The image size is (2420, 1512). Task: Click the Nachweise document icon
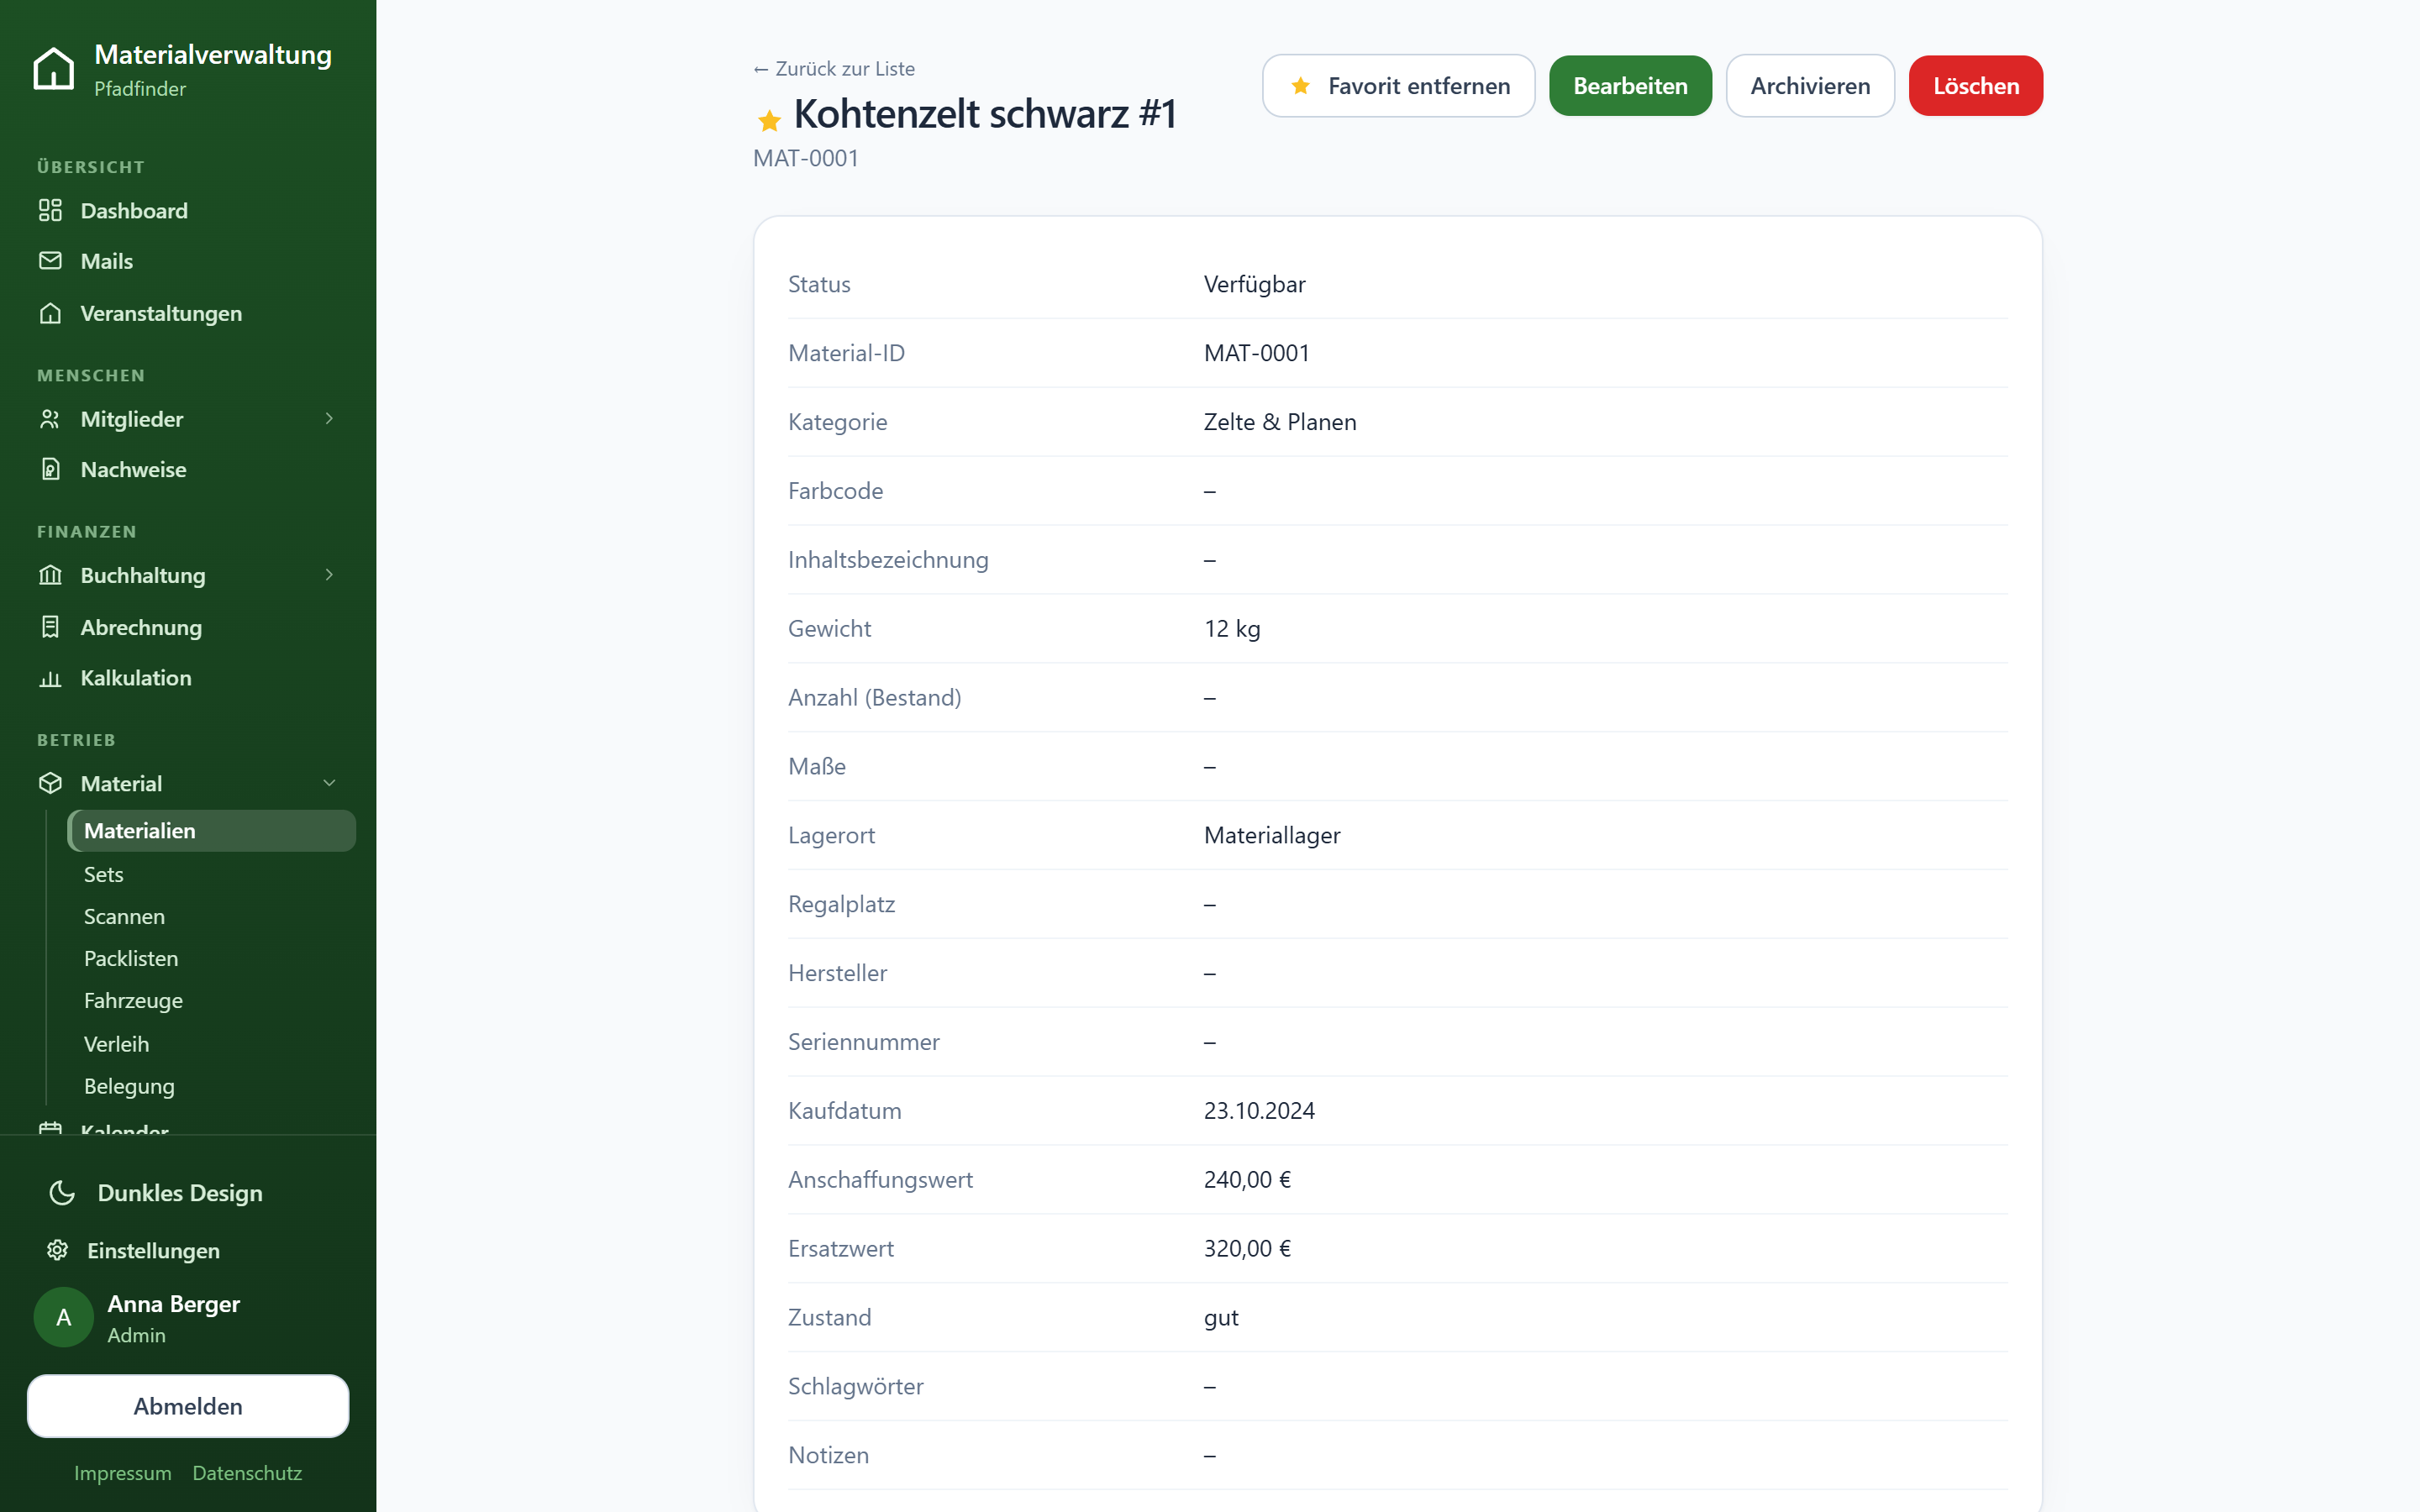pos(50,469)
